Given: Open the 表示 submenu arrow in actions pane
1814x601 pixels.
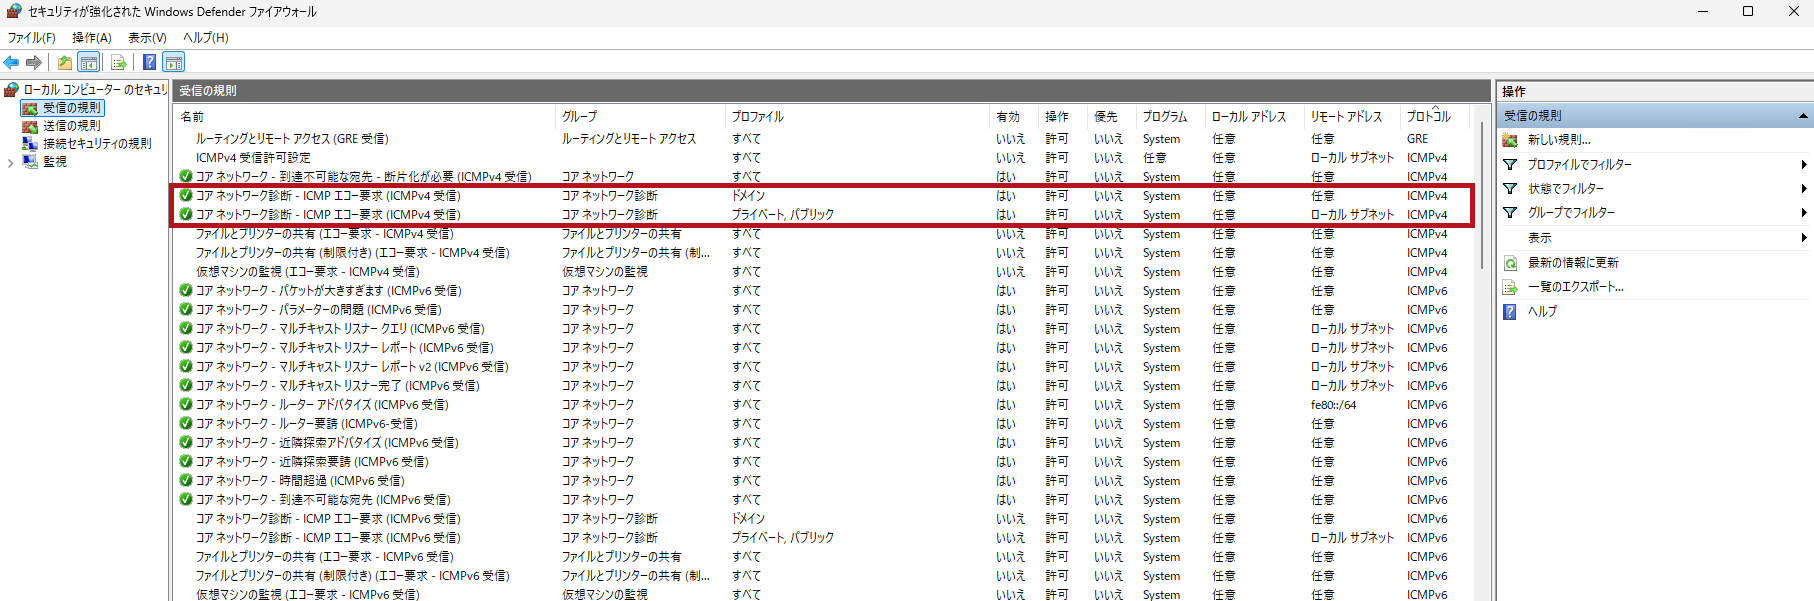Looking at the screenshot, I should (x=1804, y=238).
